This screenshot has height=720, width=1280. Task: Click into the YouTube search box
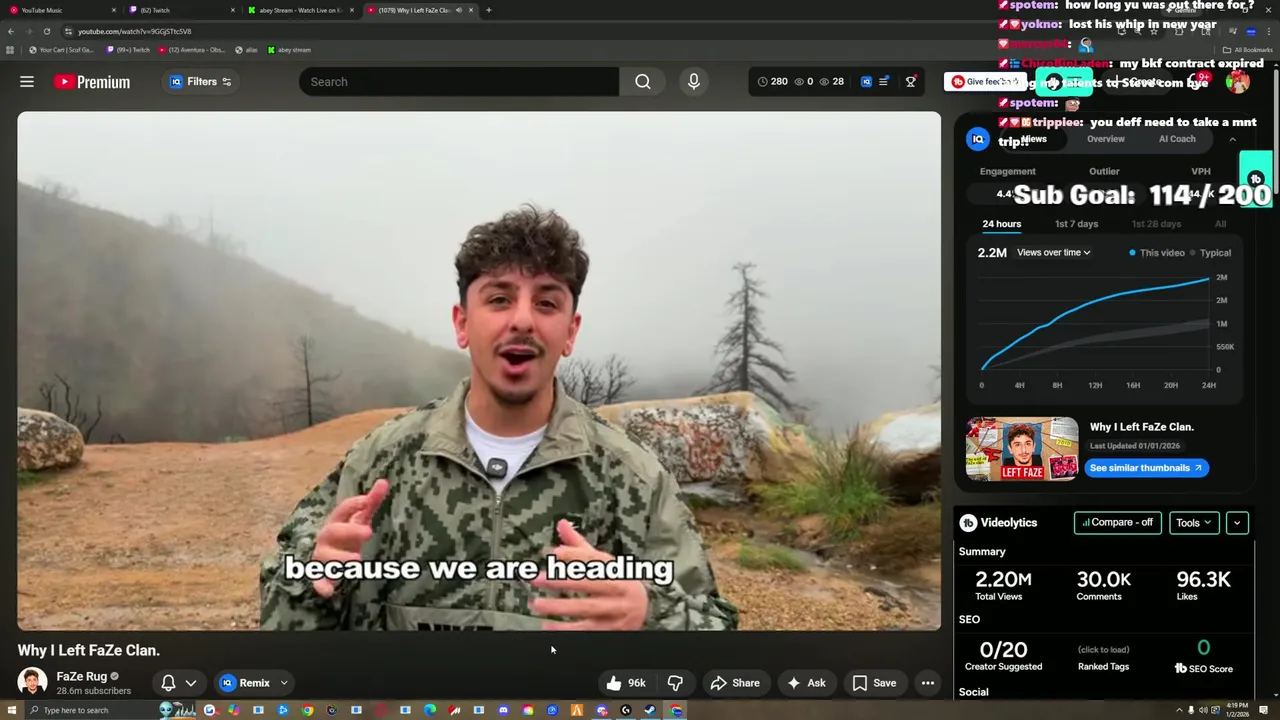click(459, 82)
